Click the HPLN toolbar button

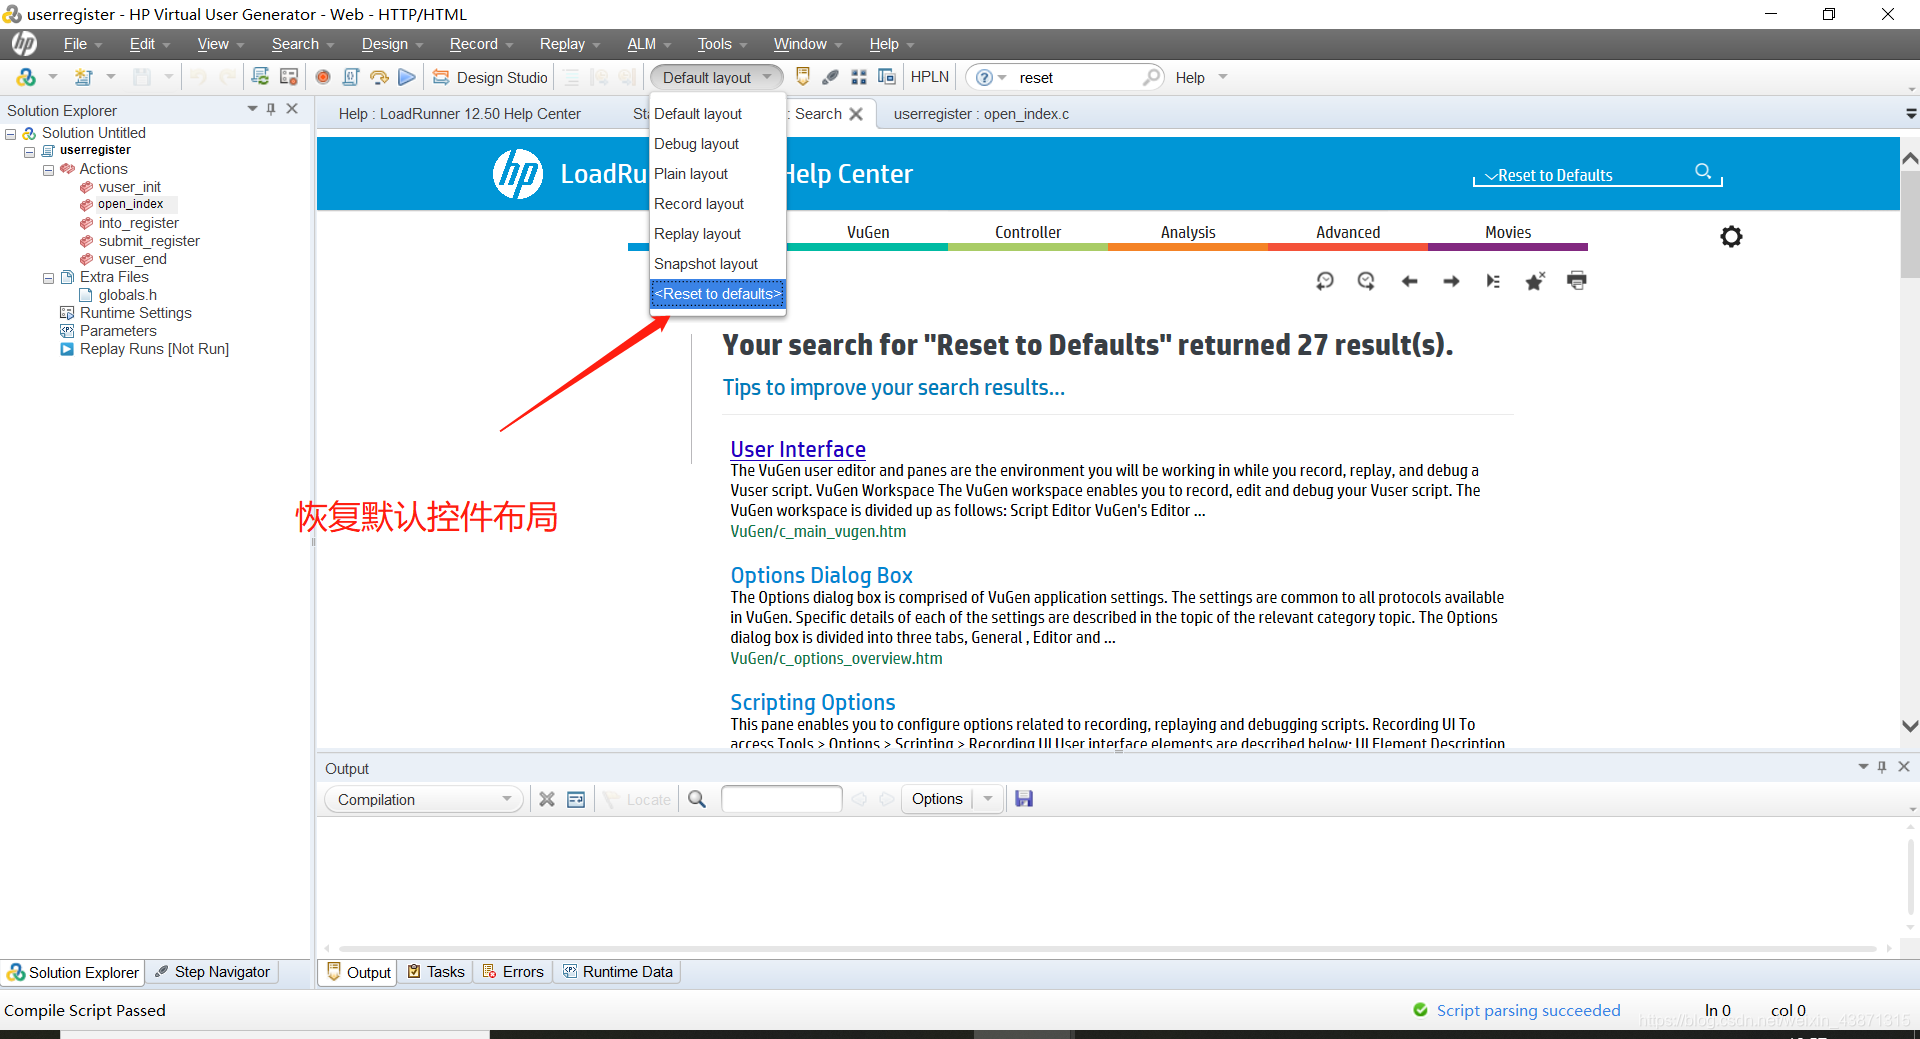[930, 77]
